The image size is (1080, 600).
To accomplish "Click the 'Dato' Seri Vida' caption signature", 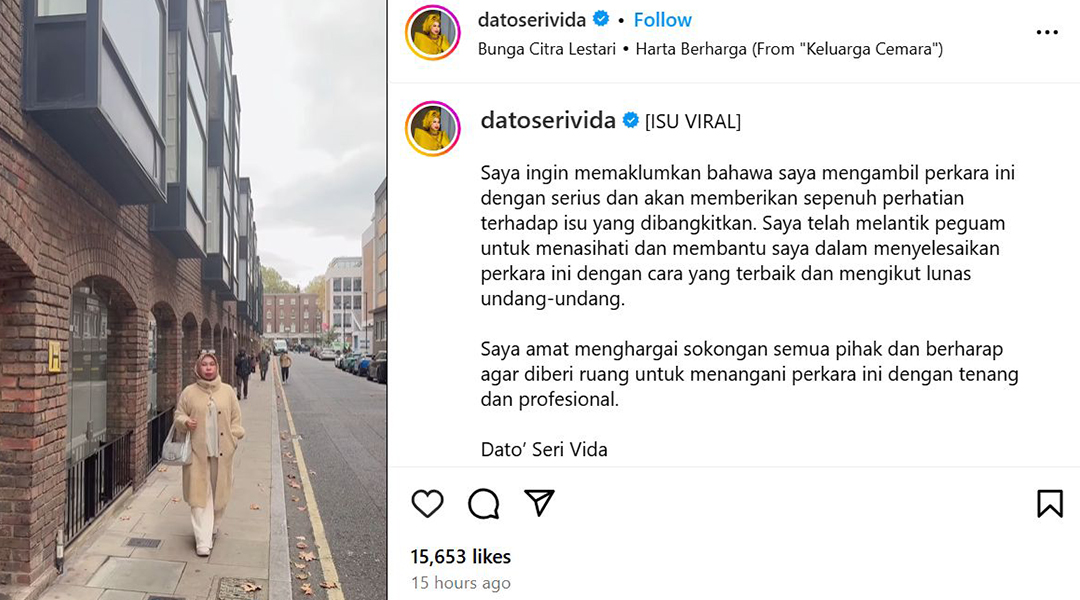I will coord(544,450).
